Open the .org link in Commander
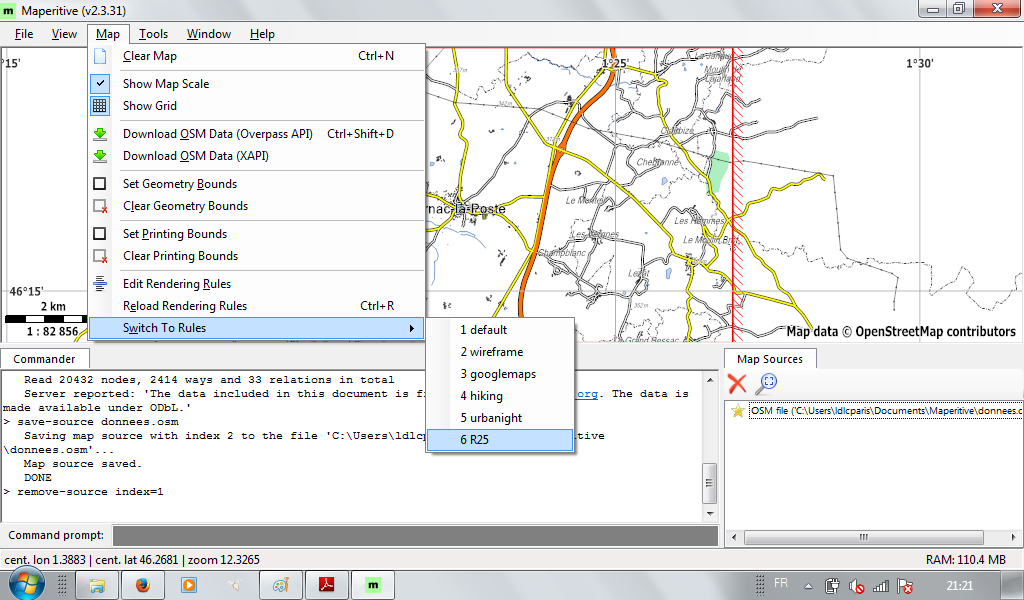Viewport: 1024px width, 600px height. pos(586,394)
